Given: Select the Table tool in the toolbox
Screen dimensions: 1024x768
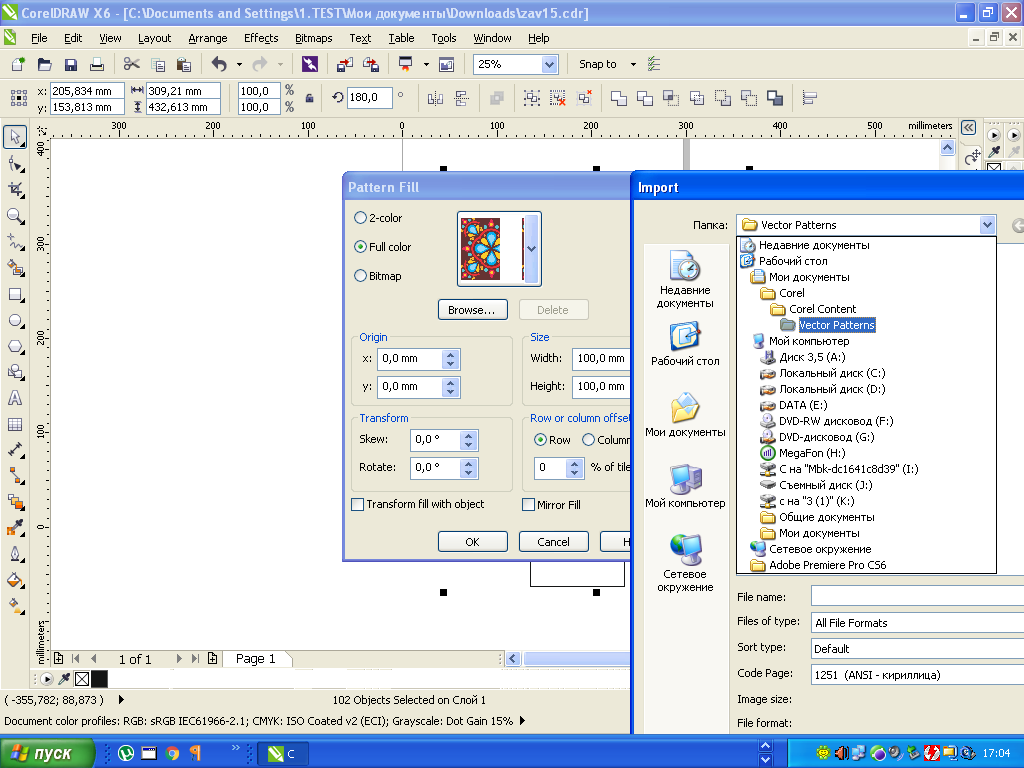Looking at the screenshot, I should tap(15, 424).
